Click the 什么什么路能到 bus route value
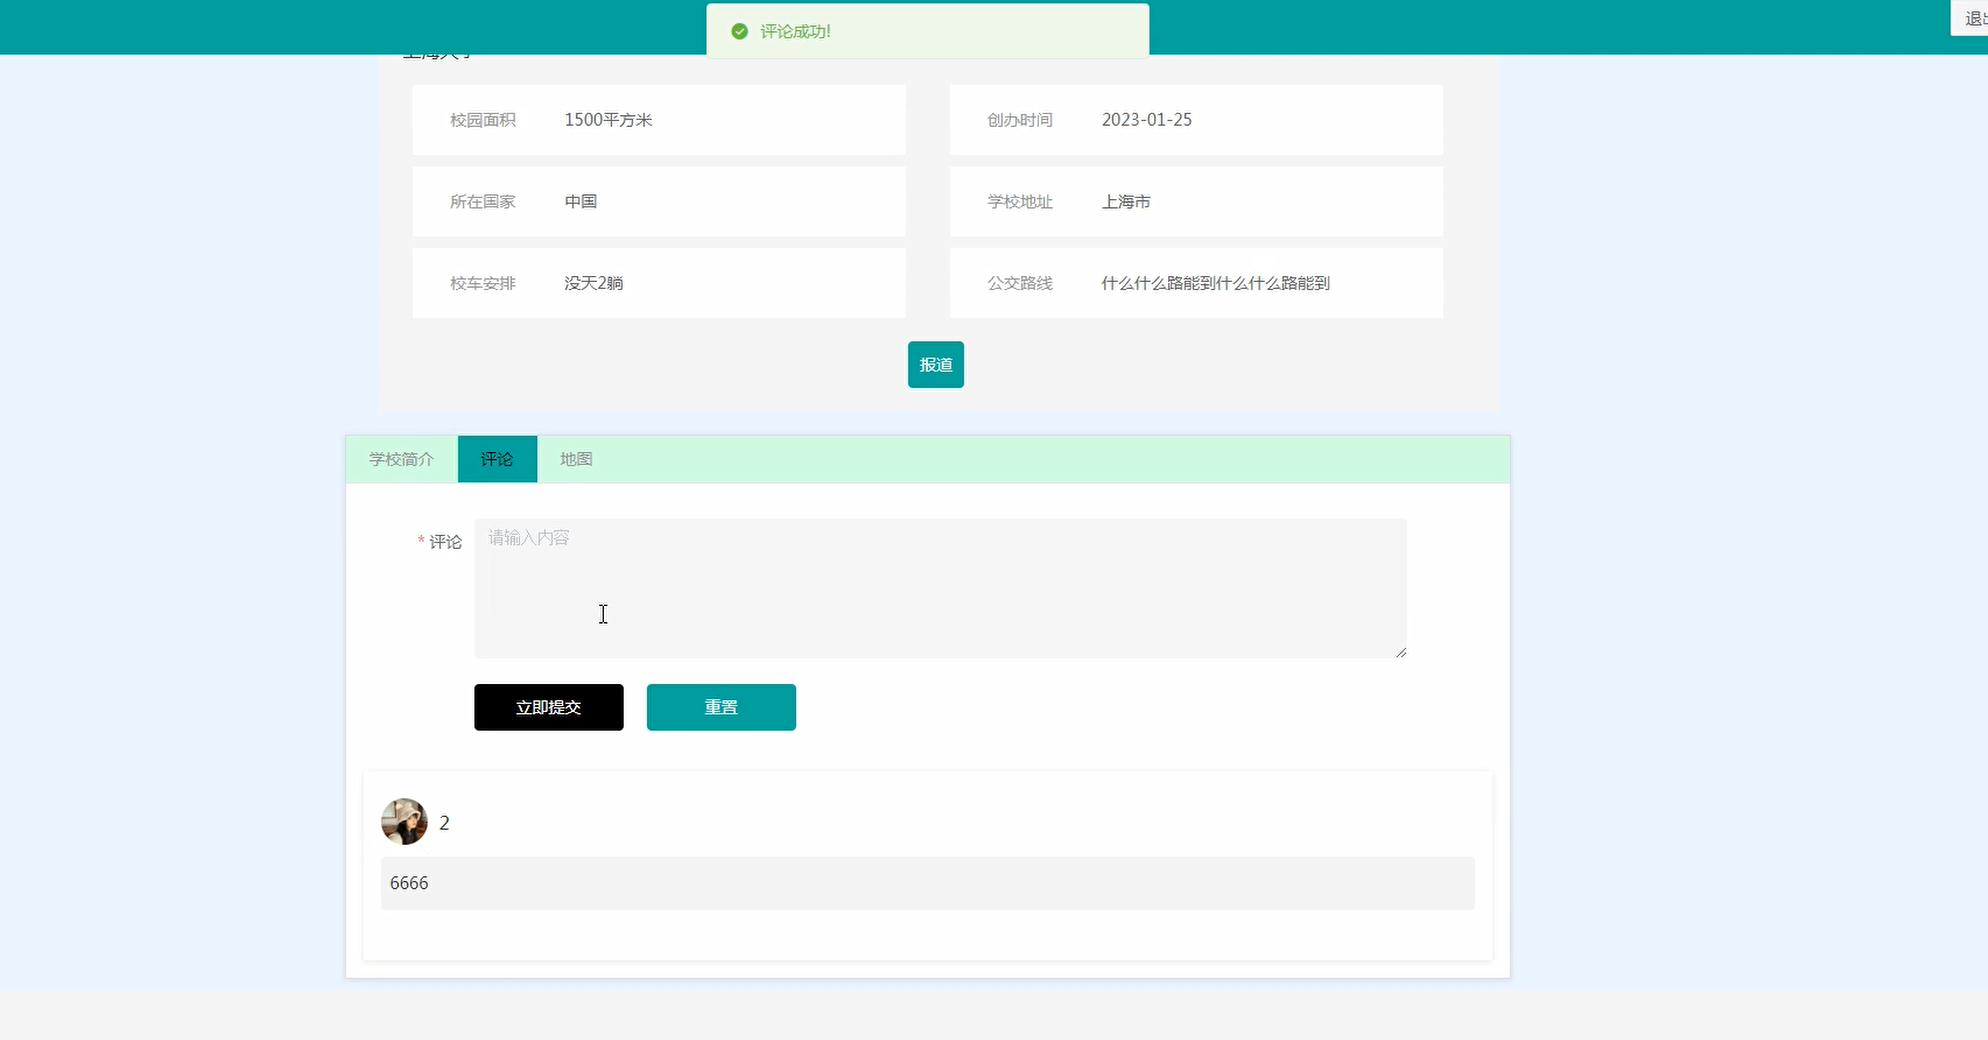The width and height of the screenshot is (1988, 1040). coord(1215,283)
